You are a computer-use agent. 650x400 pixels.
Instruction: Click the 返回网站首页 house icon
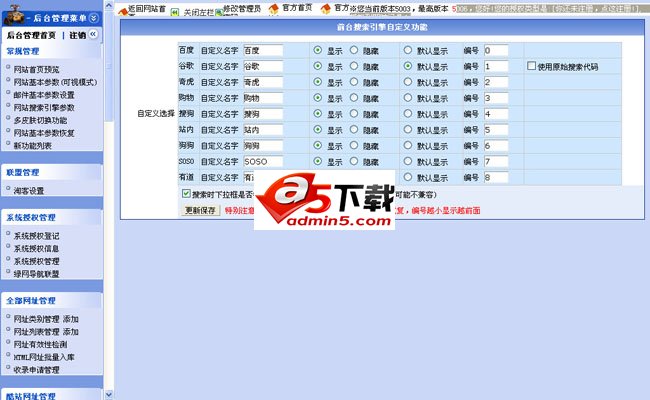pyautogui.click(x=123, y=12)
